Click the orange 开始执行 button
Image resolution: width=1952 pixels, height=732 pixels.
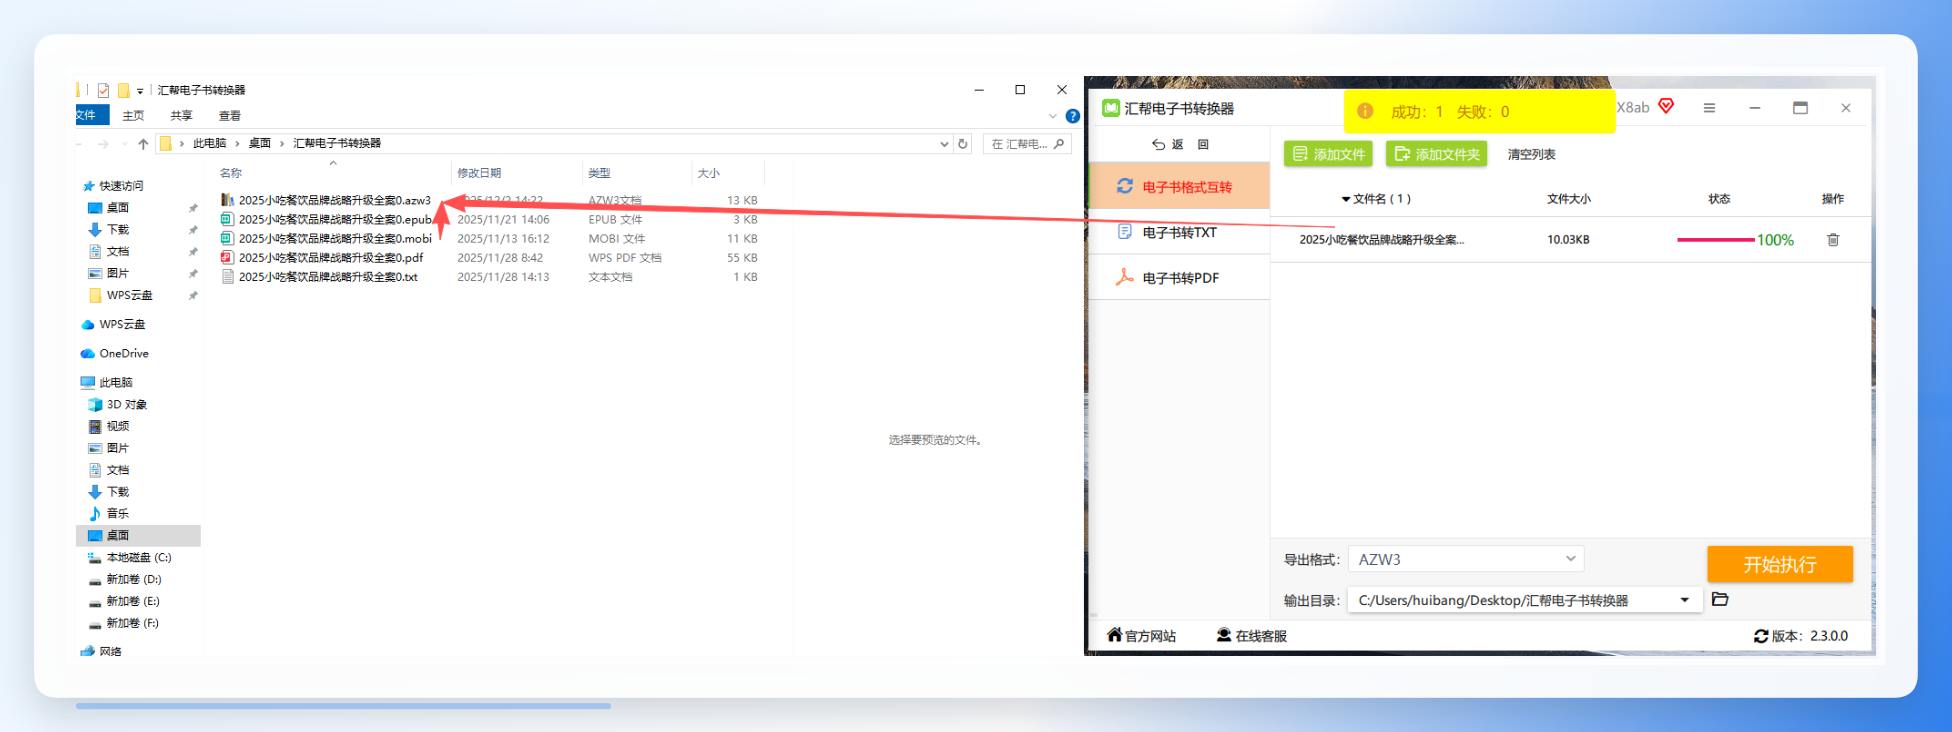click(1780, 564)
